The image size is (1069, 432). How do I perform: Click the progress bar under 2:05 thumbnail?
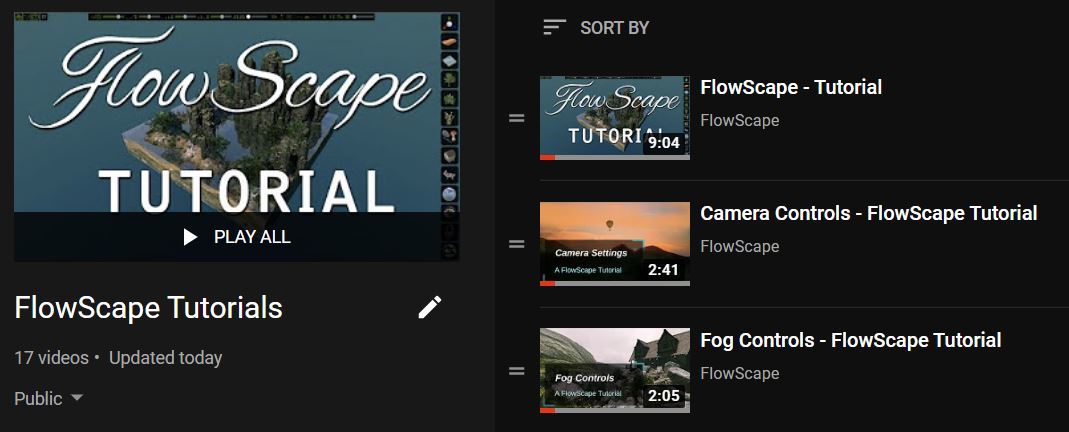(615, 410)
